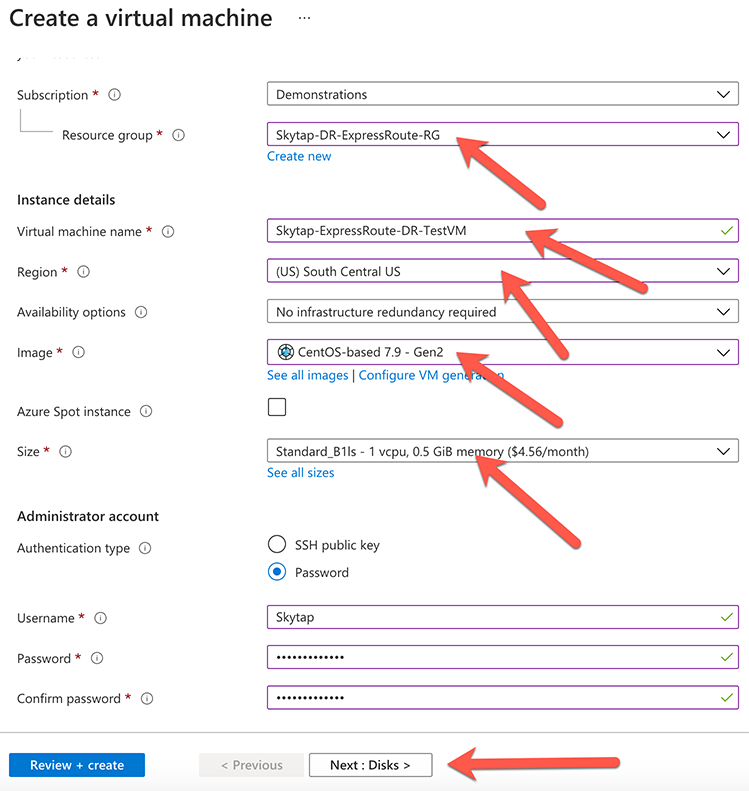The width and height of the screenshot is (749, 791).
Task: Show info tooltip for Availability options
Action: pyautogui.click(x=141, y=312)
